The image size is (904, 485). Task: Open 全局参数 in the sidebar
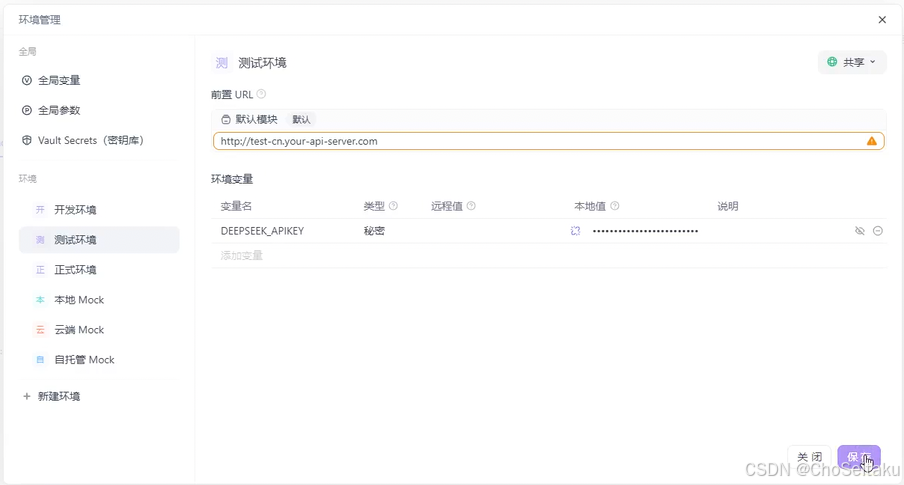point(59,111)
